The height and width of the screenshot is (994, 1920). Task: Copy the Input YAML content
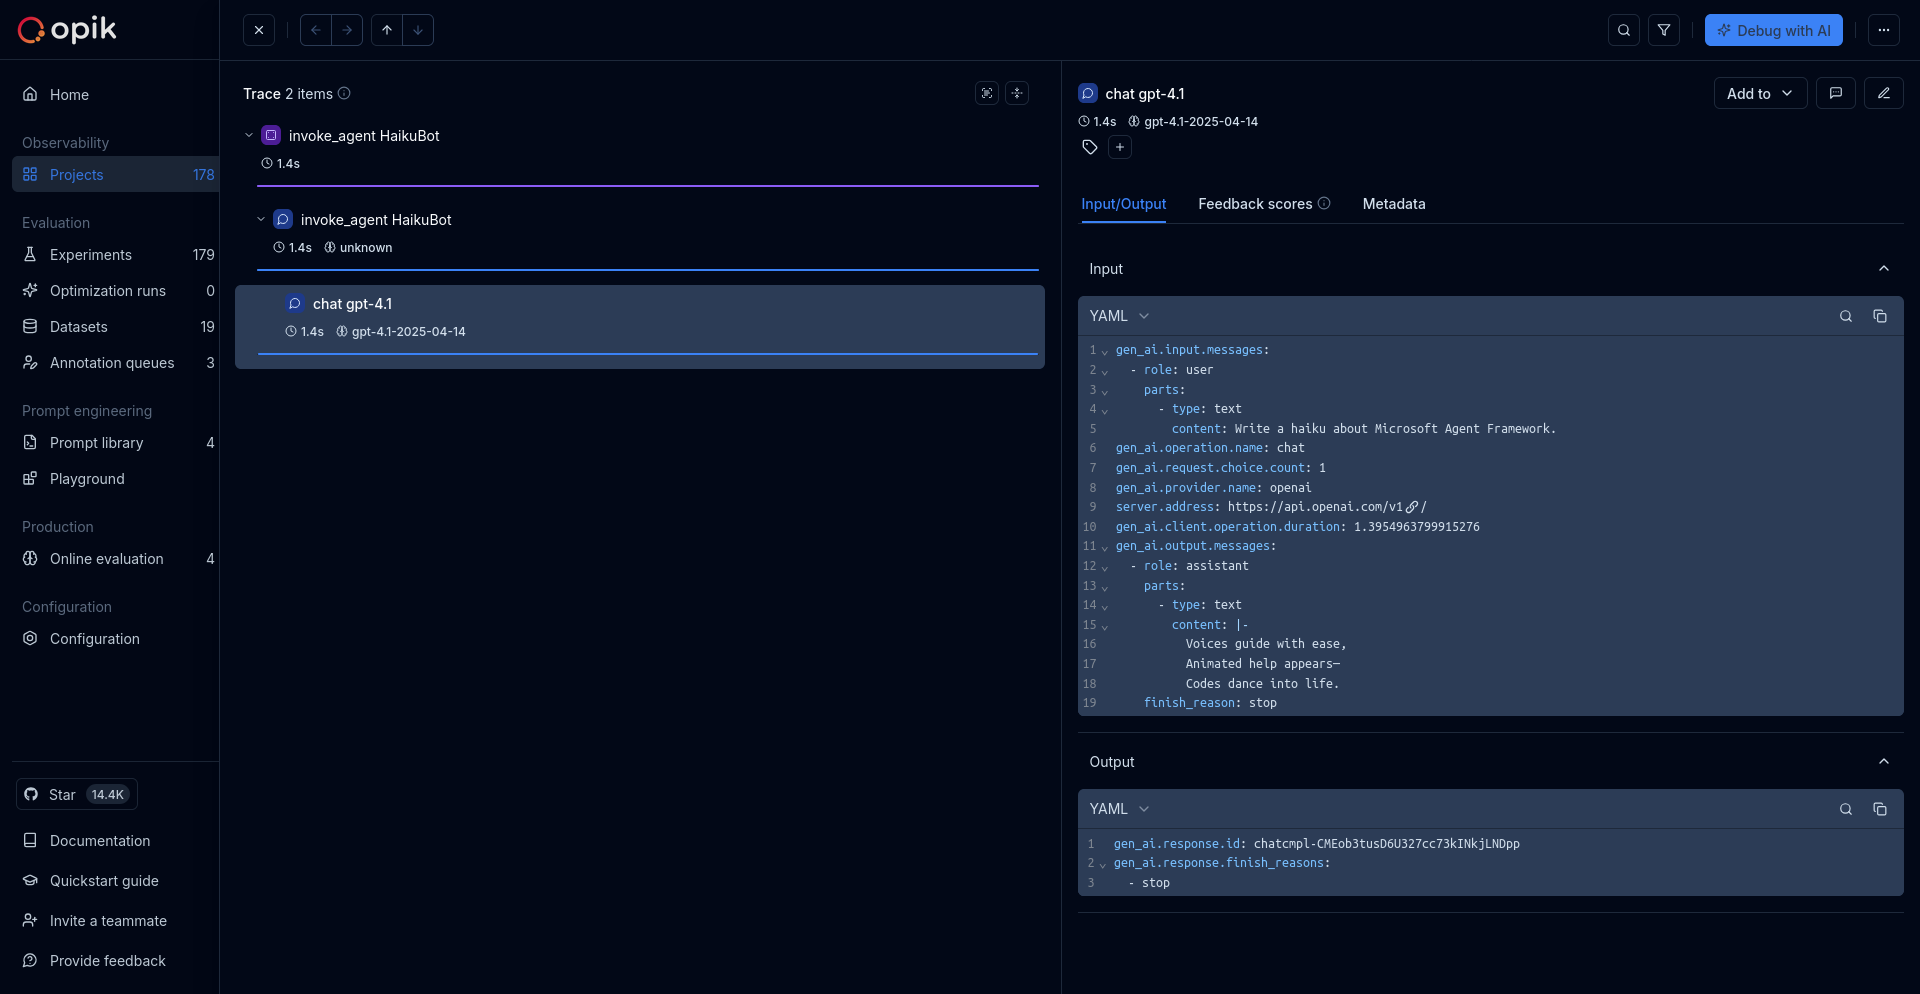(x=1880, y=316)
